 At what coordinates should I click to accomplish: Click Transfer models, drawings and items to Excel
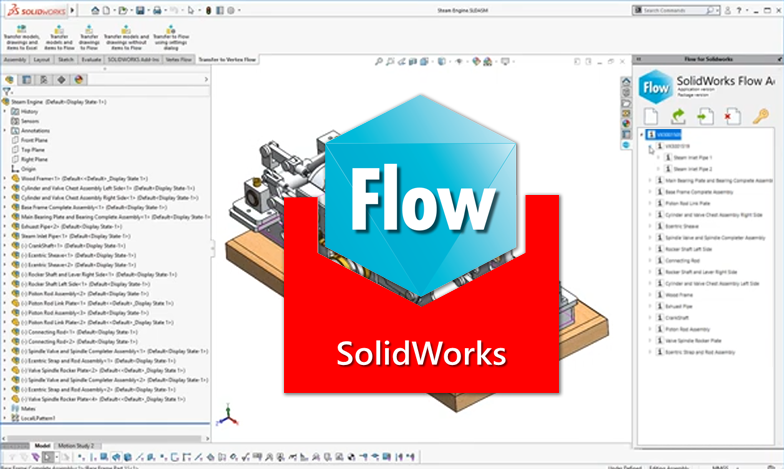tap(22, 38)
